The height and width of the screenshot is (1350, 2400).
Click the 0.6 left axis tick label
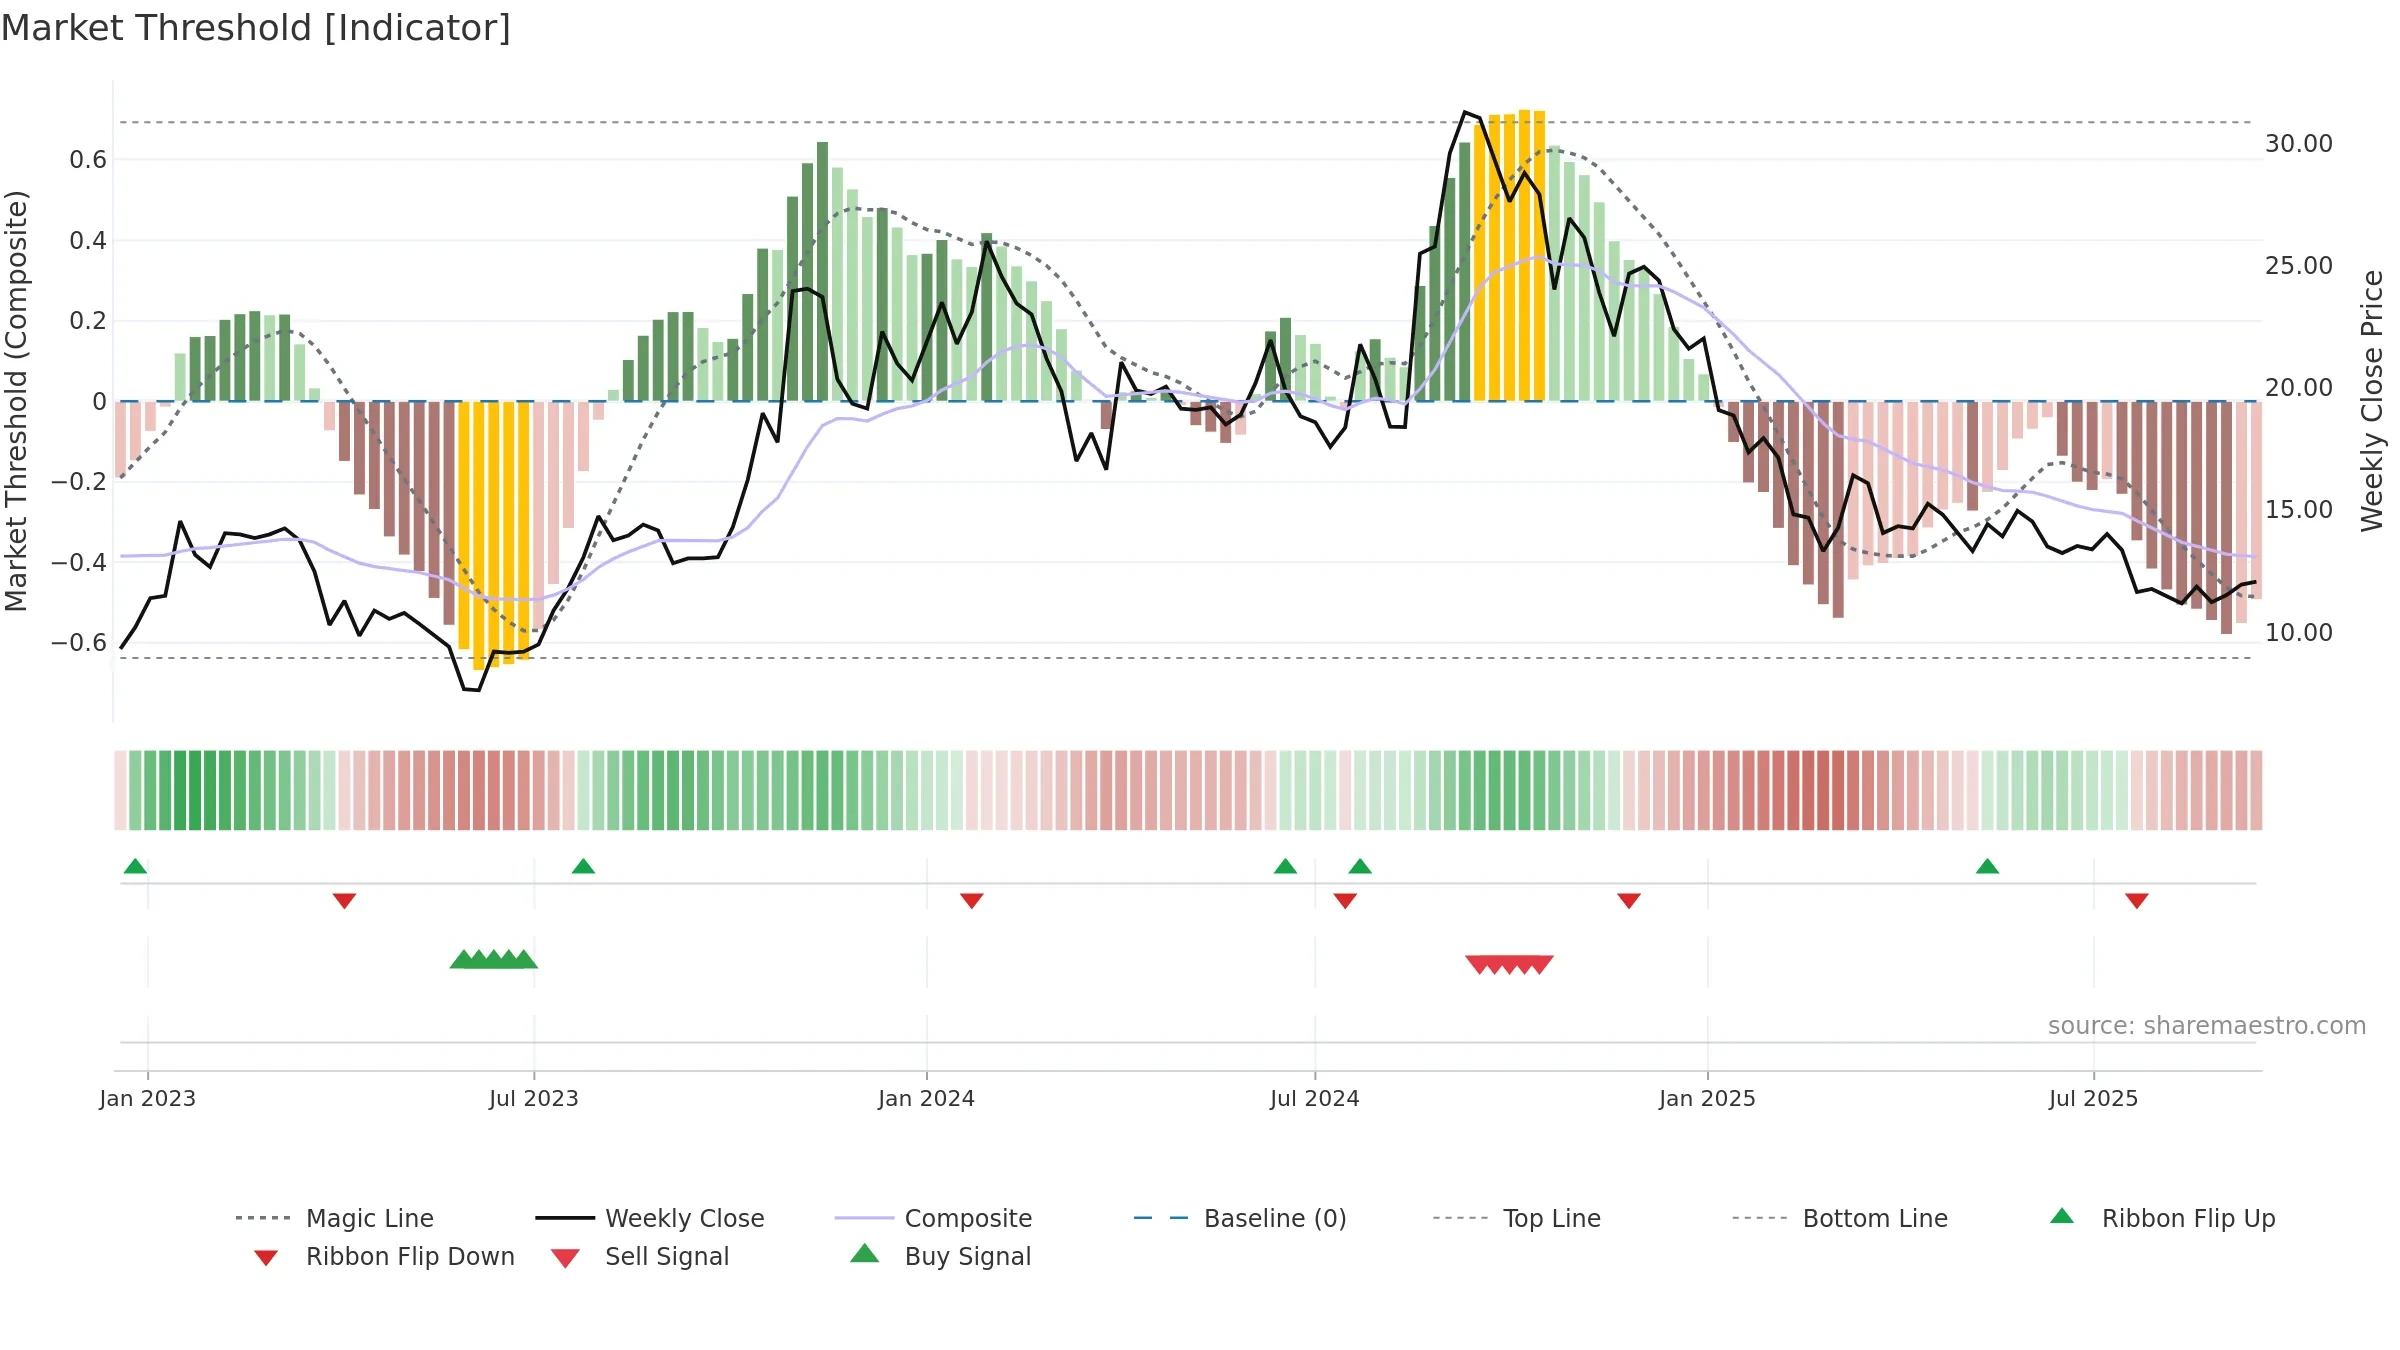pos(88,160)
